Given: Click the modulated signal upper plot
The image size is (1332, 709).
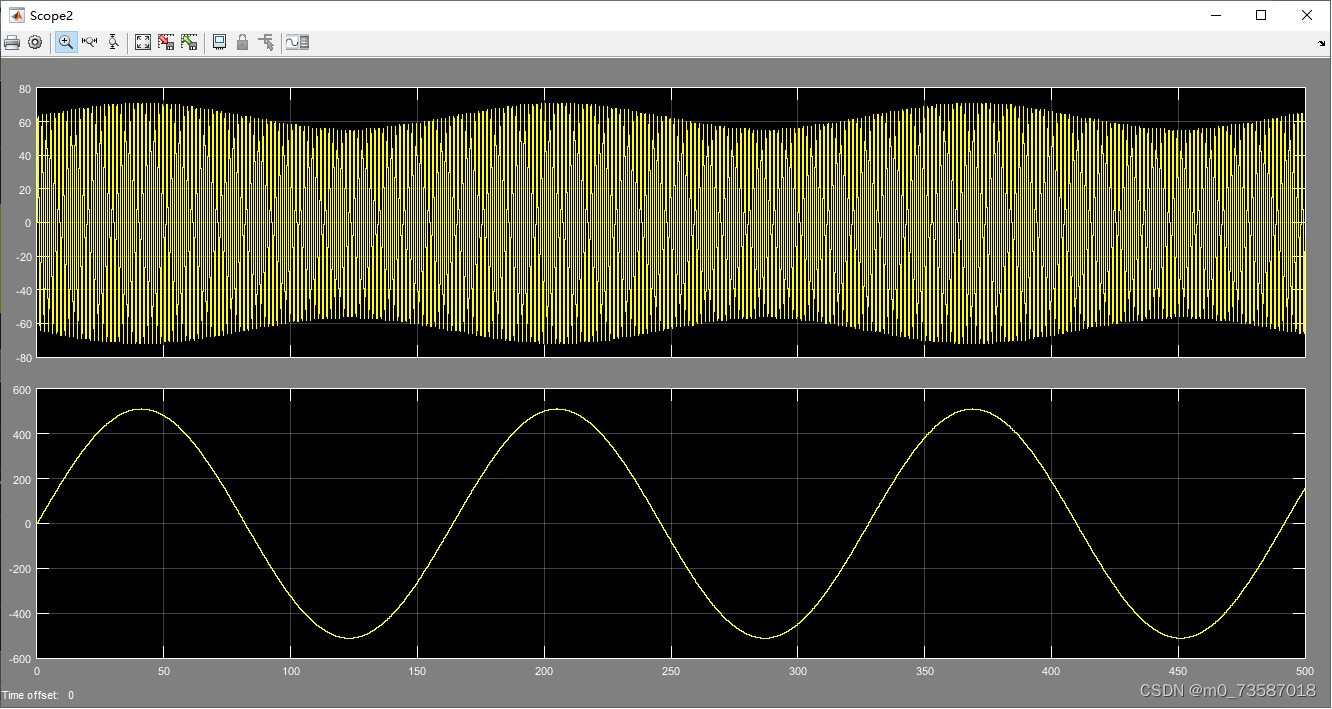Looking at the screenshot, I should [x=671, y=222].
